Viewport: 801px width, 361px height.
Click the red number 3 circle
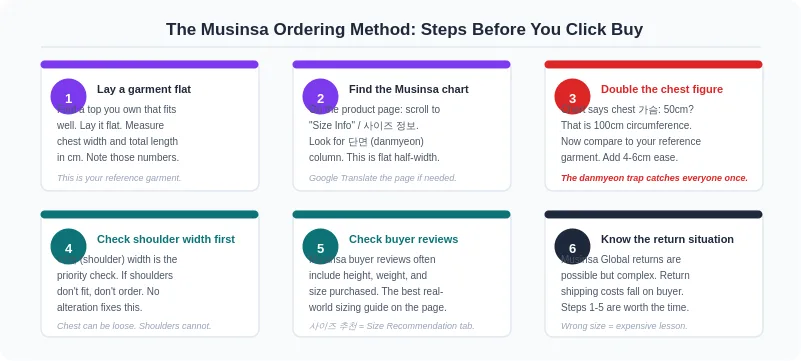572,97
